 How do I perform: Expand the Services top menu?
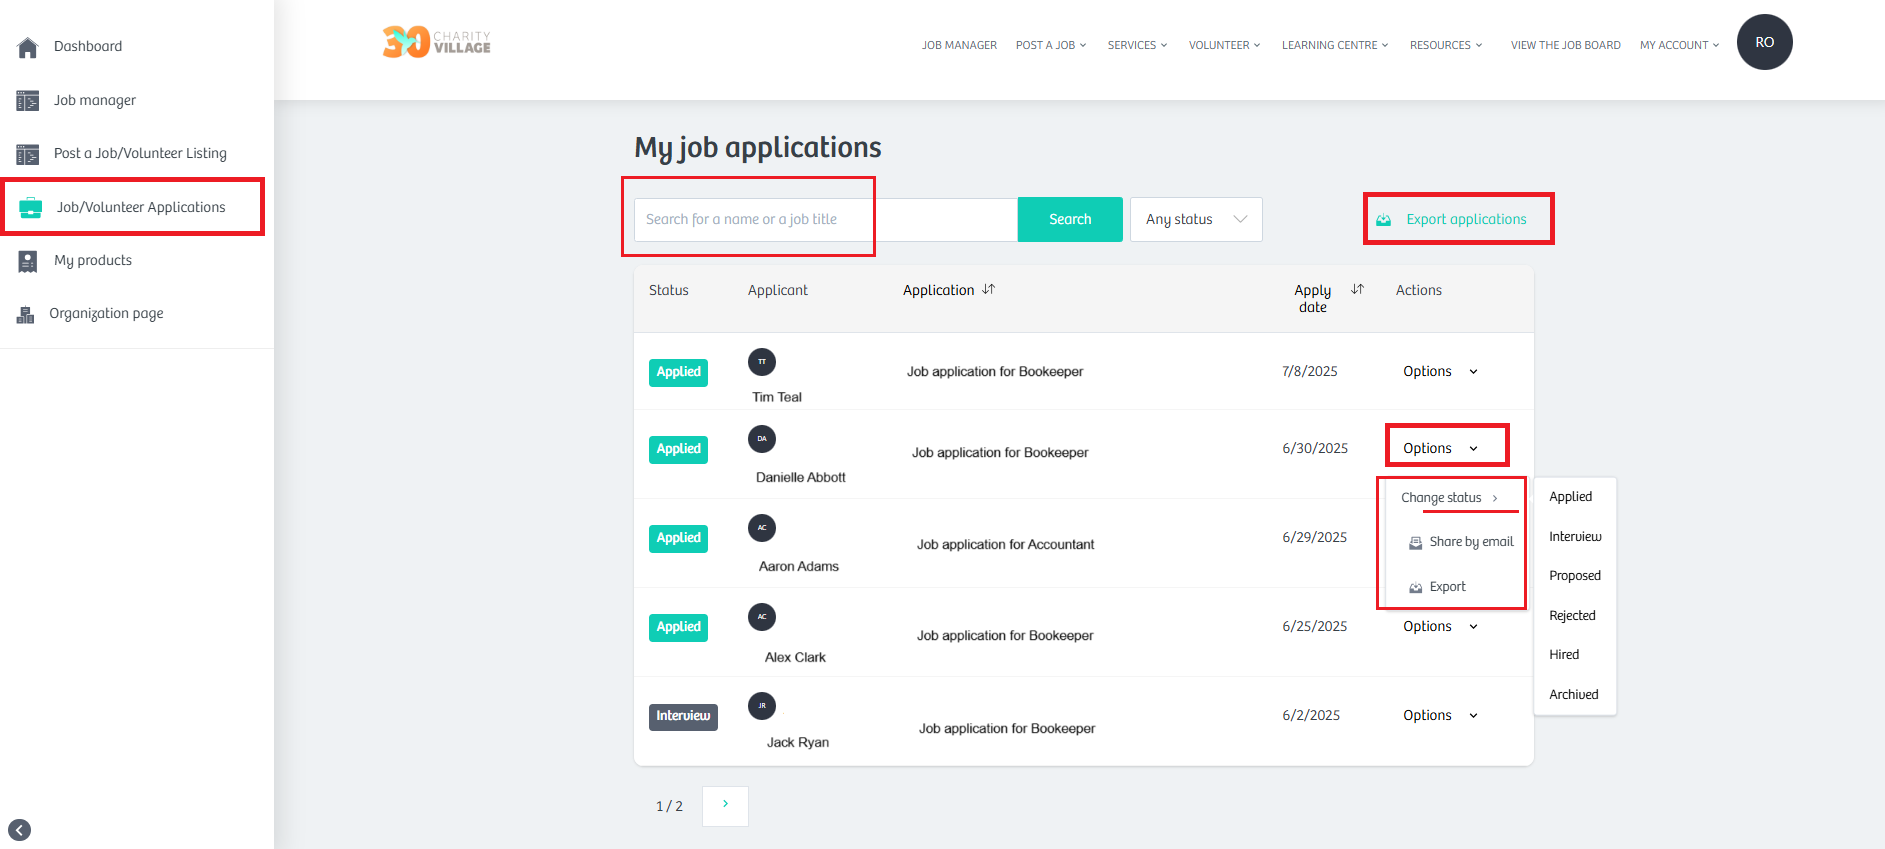1138,45
